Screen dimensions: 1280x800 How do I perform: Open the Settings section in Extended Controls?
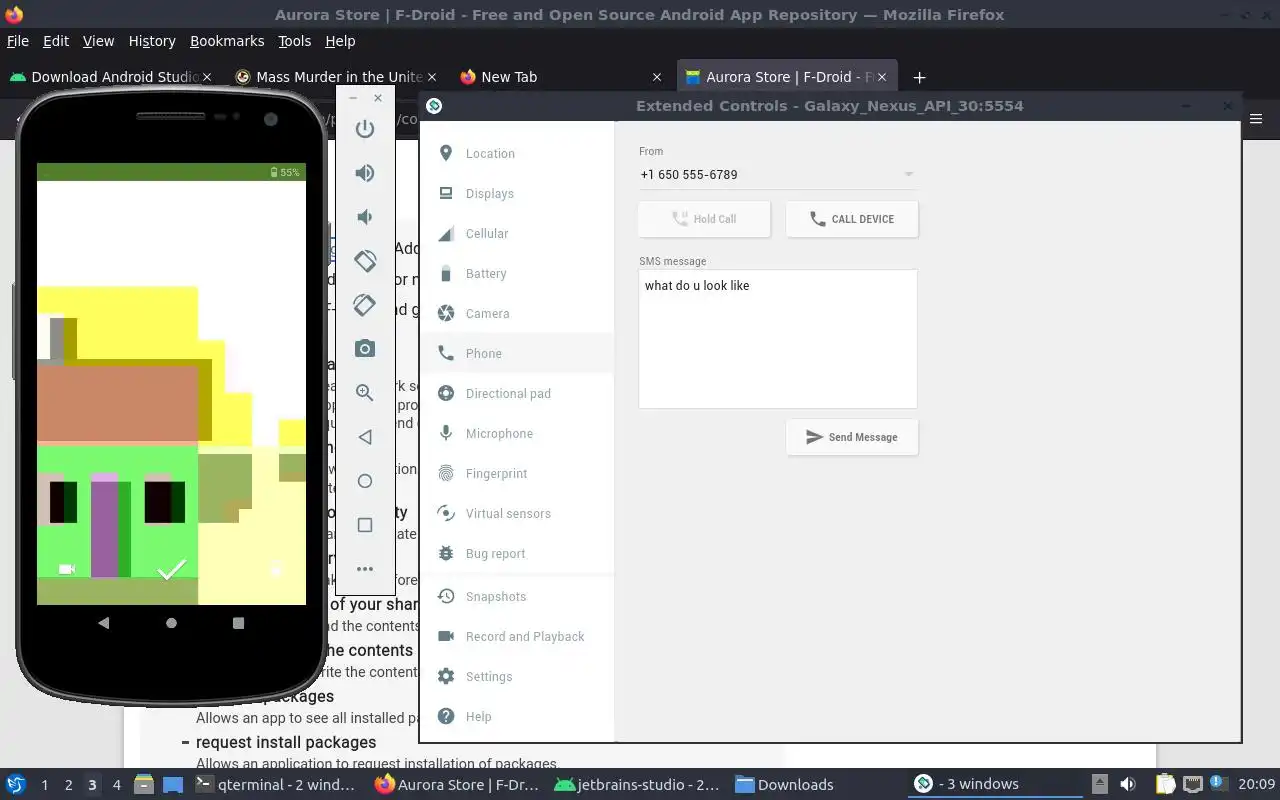click(516, 676)
